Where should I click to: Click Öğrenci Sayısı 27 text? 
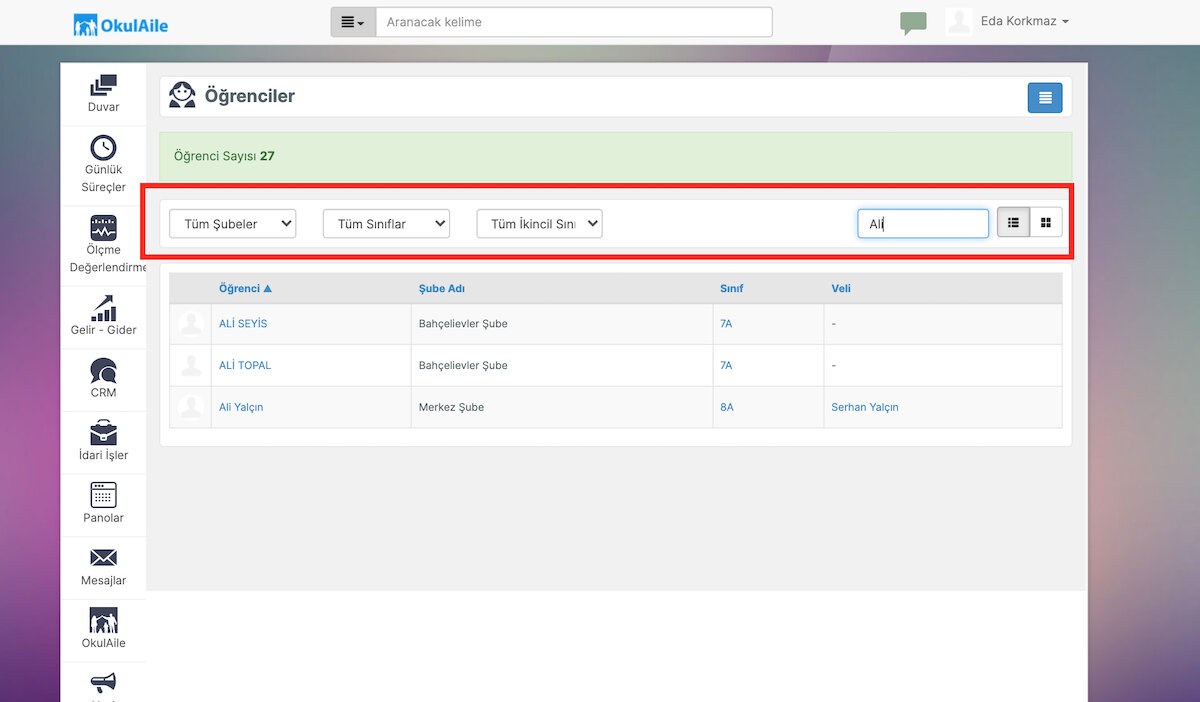(224, 157)
